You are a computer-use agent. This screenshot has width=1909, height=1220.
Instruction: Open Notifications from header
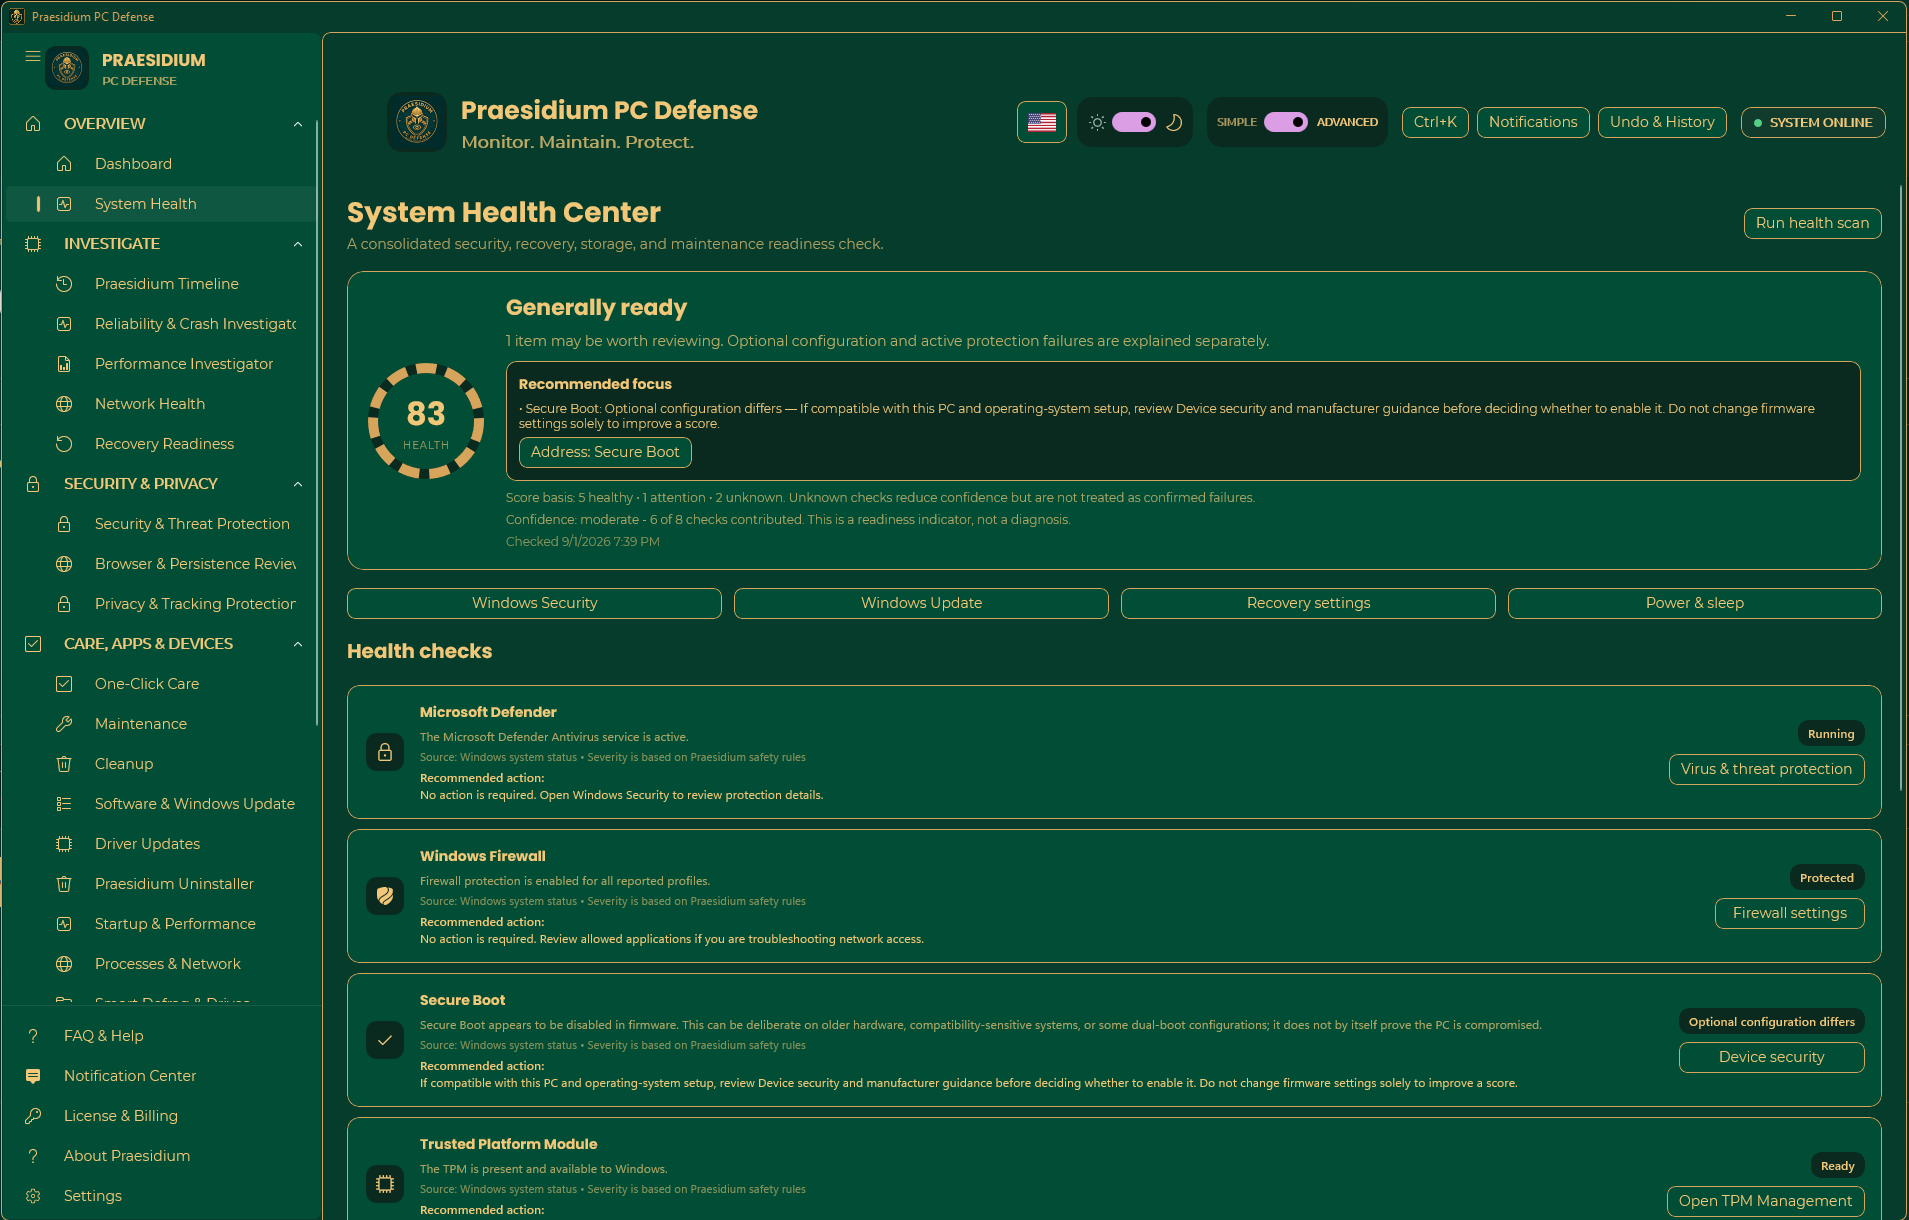pos(1533,122)
